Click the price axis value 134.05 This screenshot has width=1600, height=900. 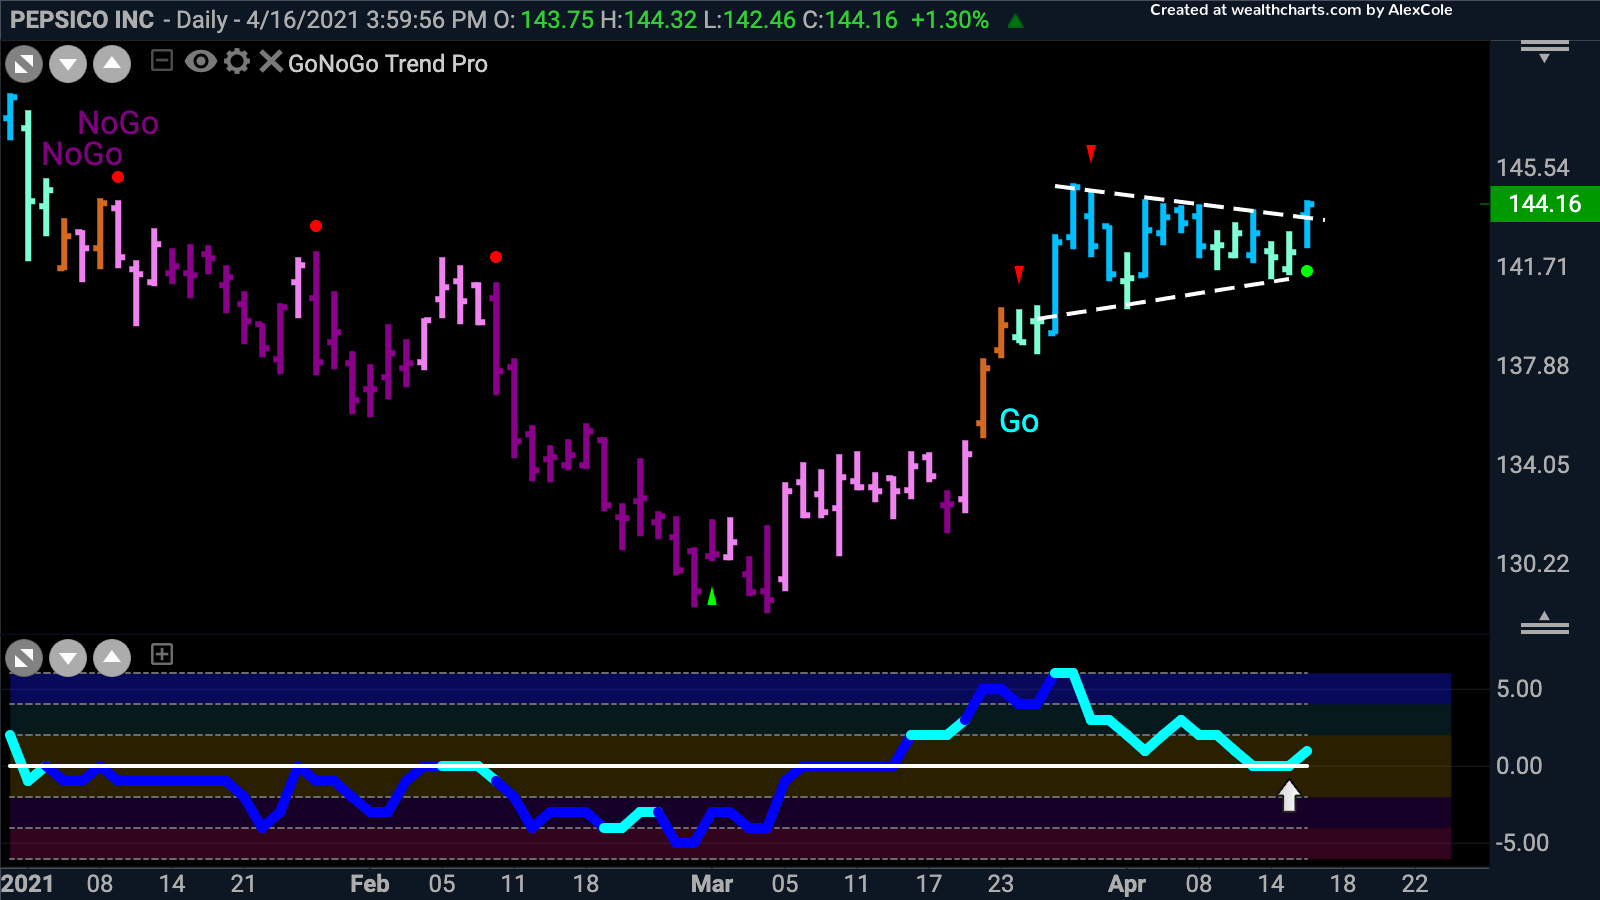[x=1533, y=465]
